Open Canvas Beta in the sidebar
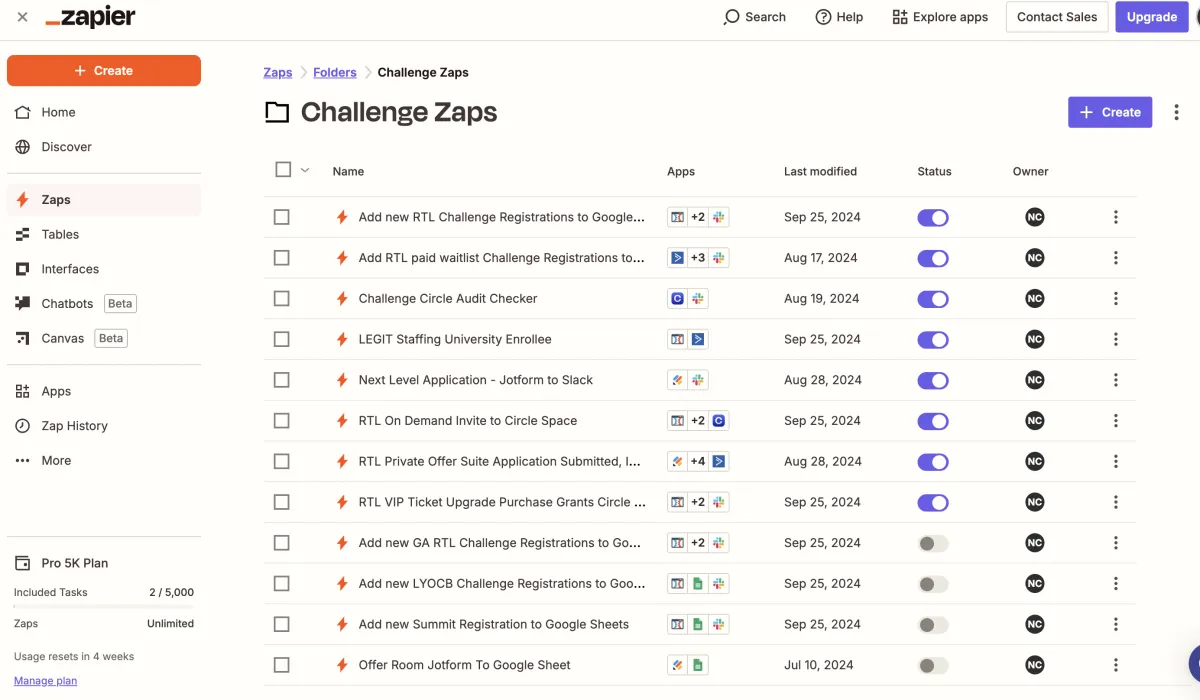The height and width of the screenshot is (700, 1200). (104, 339)
